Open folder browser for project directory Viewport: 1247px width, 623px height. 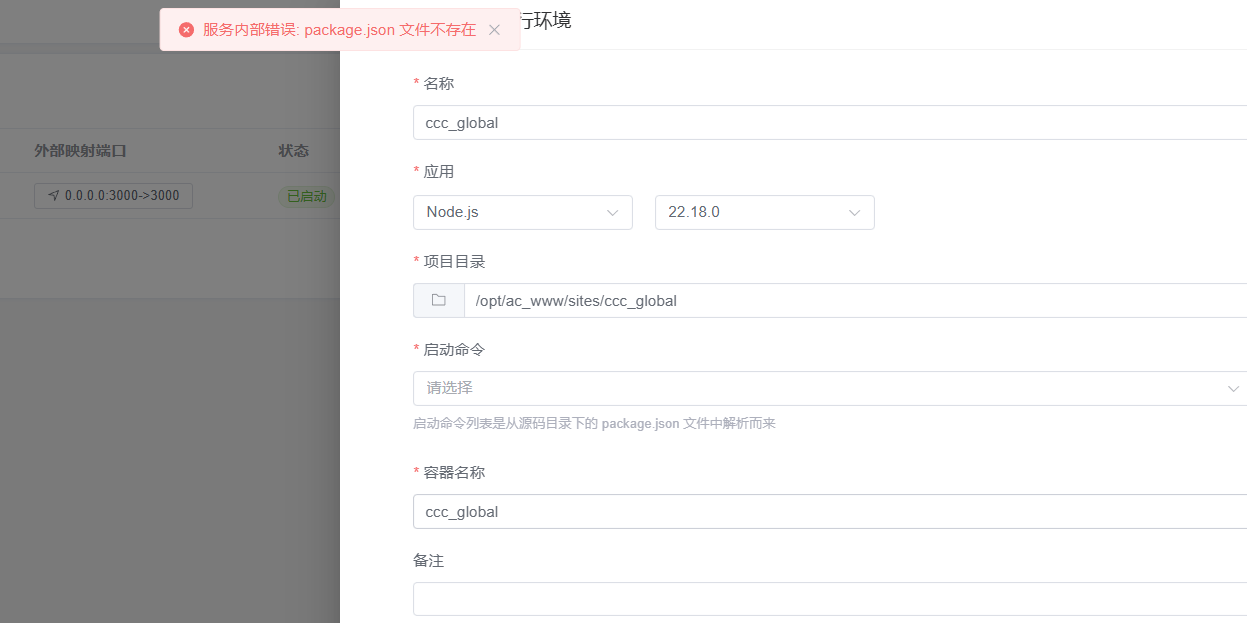pos(439,300)
